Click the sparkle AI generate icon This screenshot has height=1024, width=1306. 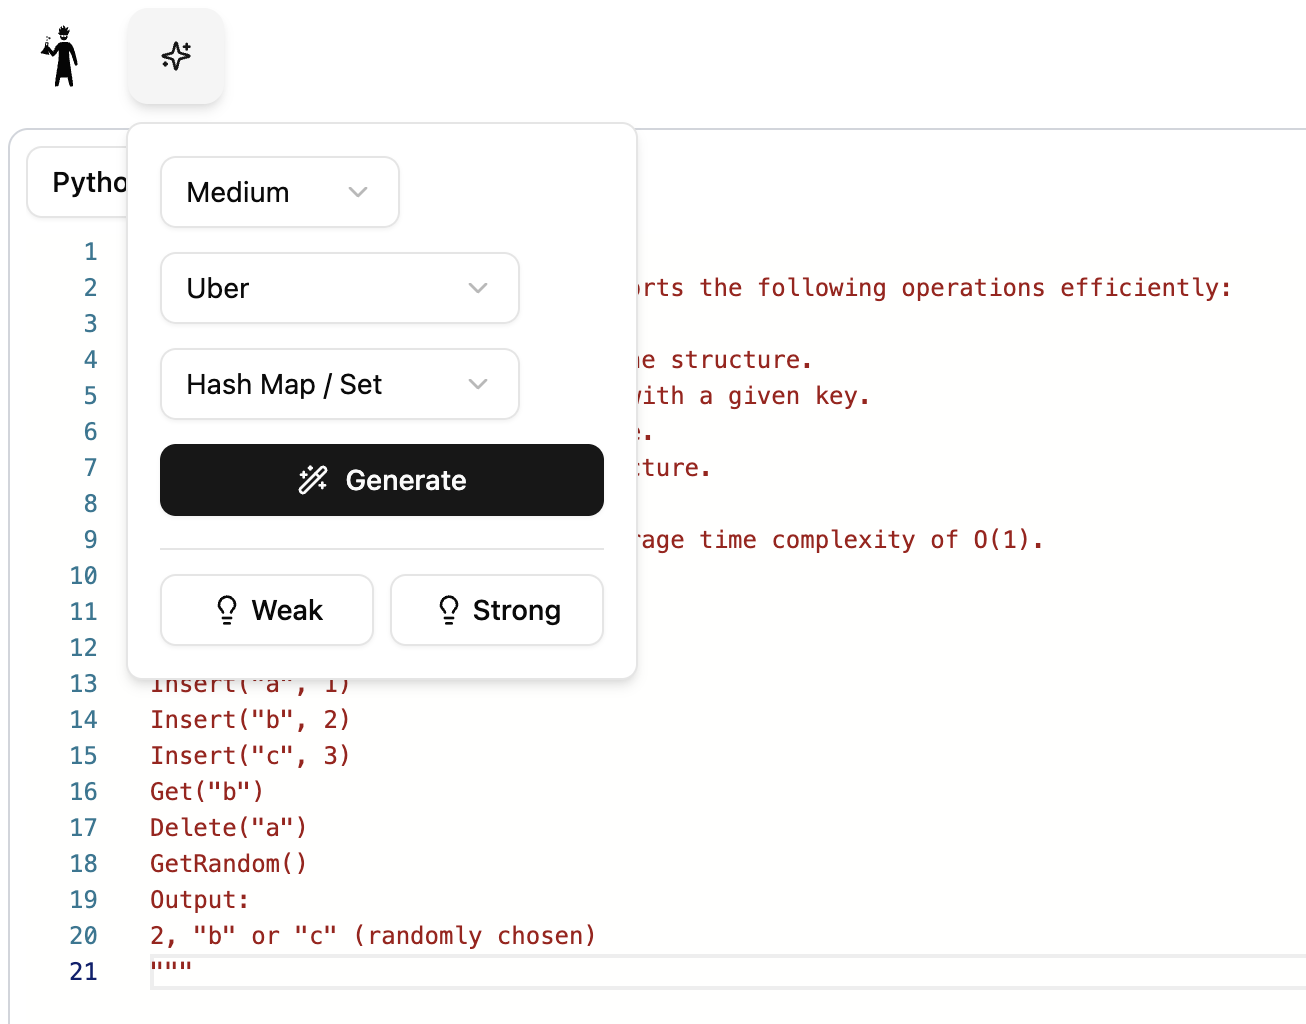(x=176, y=56)
